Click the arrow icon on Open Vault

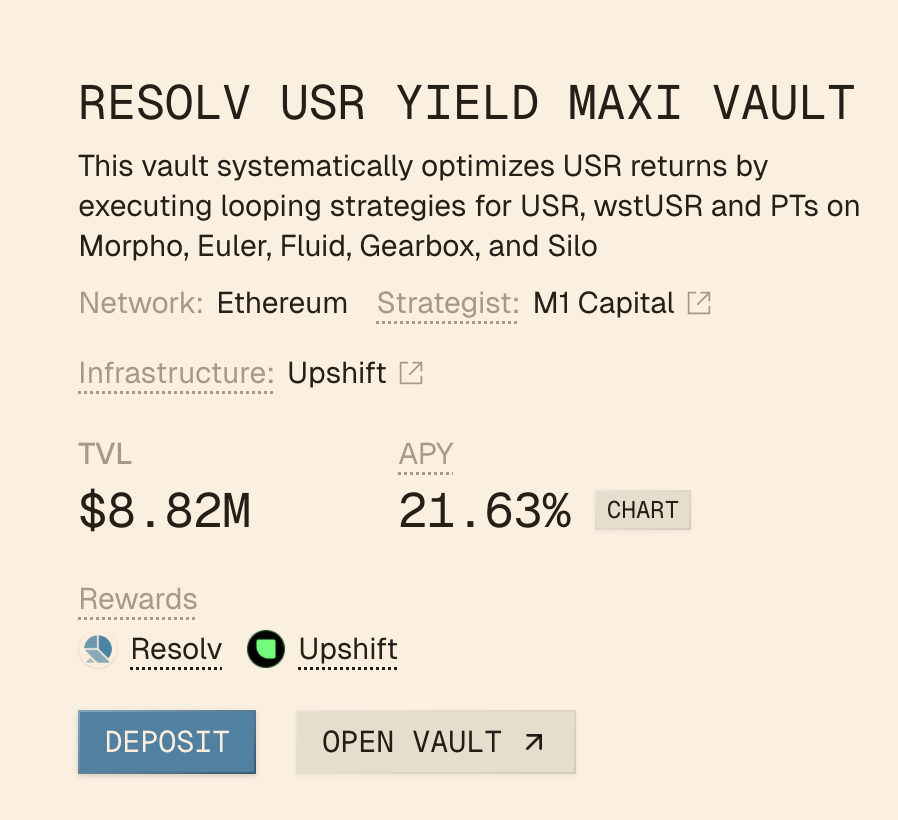535,742
